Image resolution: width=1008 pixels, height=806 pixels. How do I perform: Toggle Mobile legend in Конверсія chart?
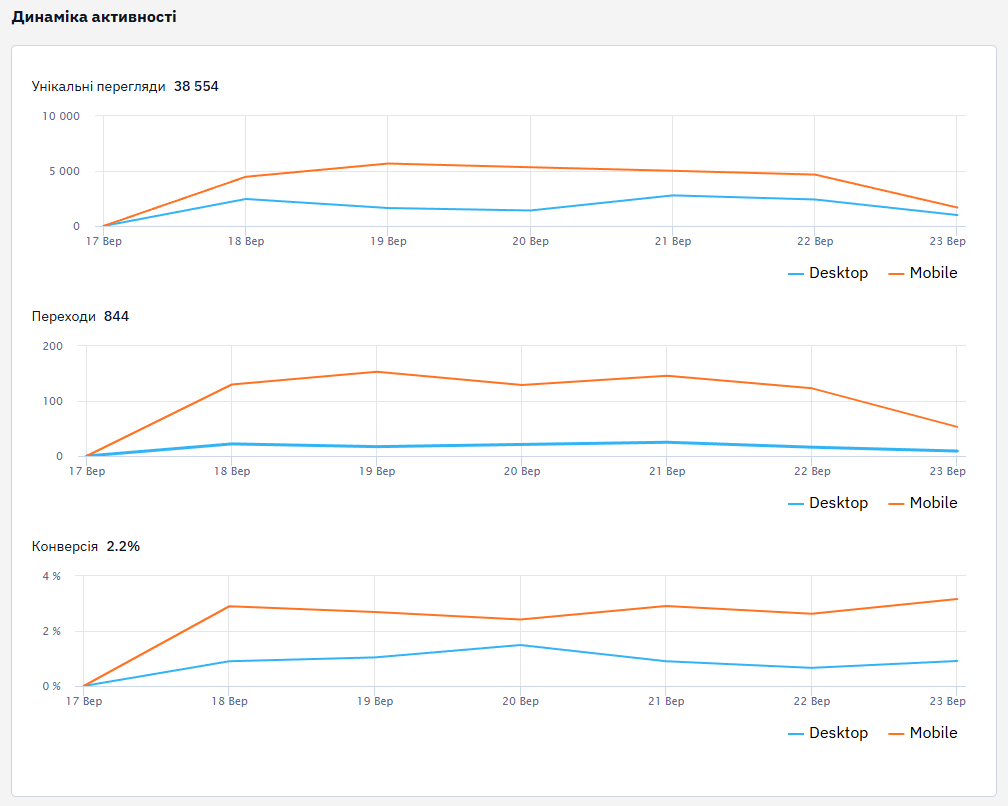click(922, 733)
